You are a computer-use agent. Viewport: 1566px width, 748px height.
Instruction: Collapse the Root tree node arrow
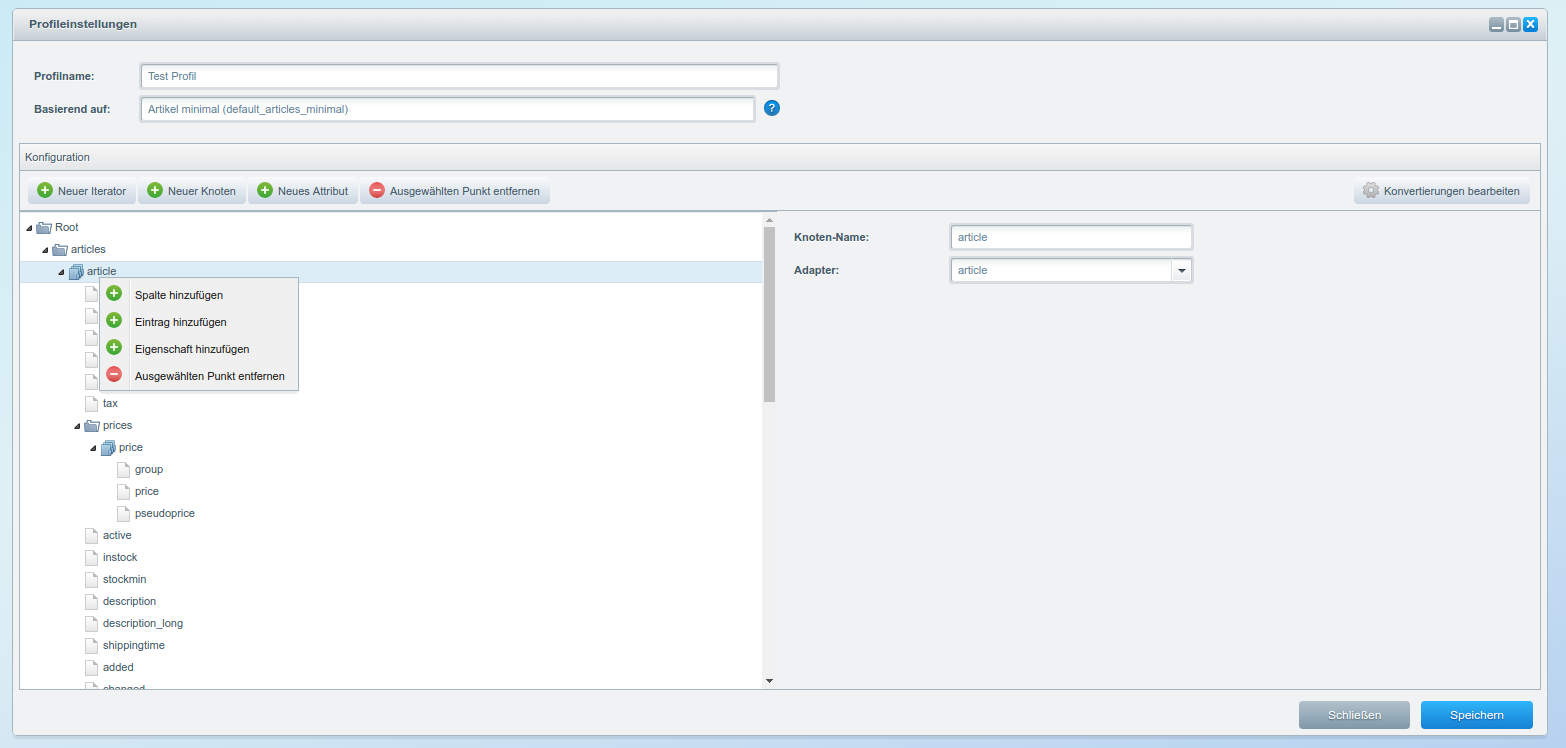tap(29, 228)
